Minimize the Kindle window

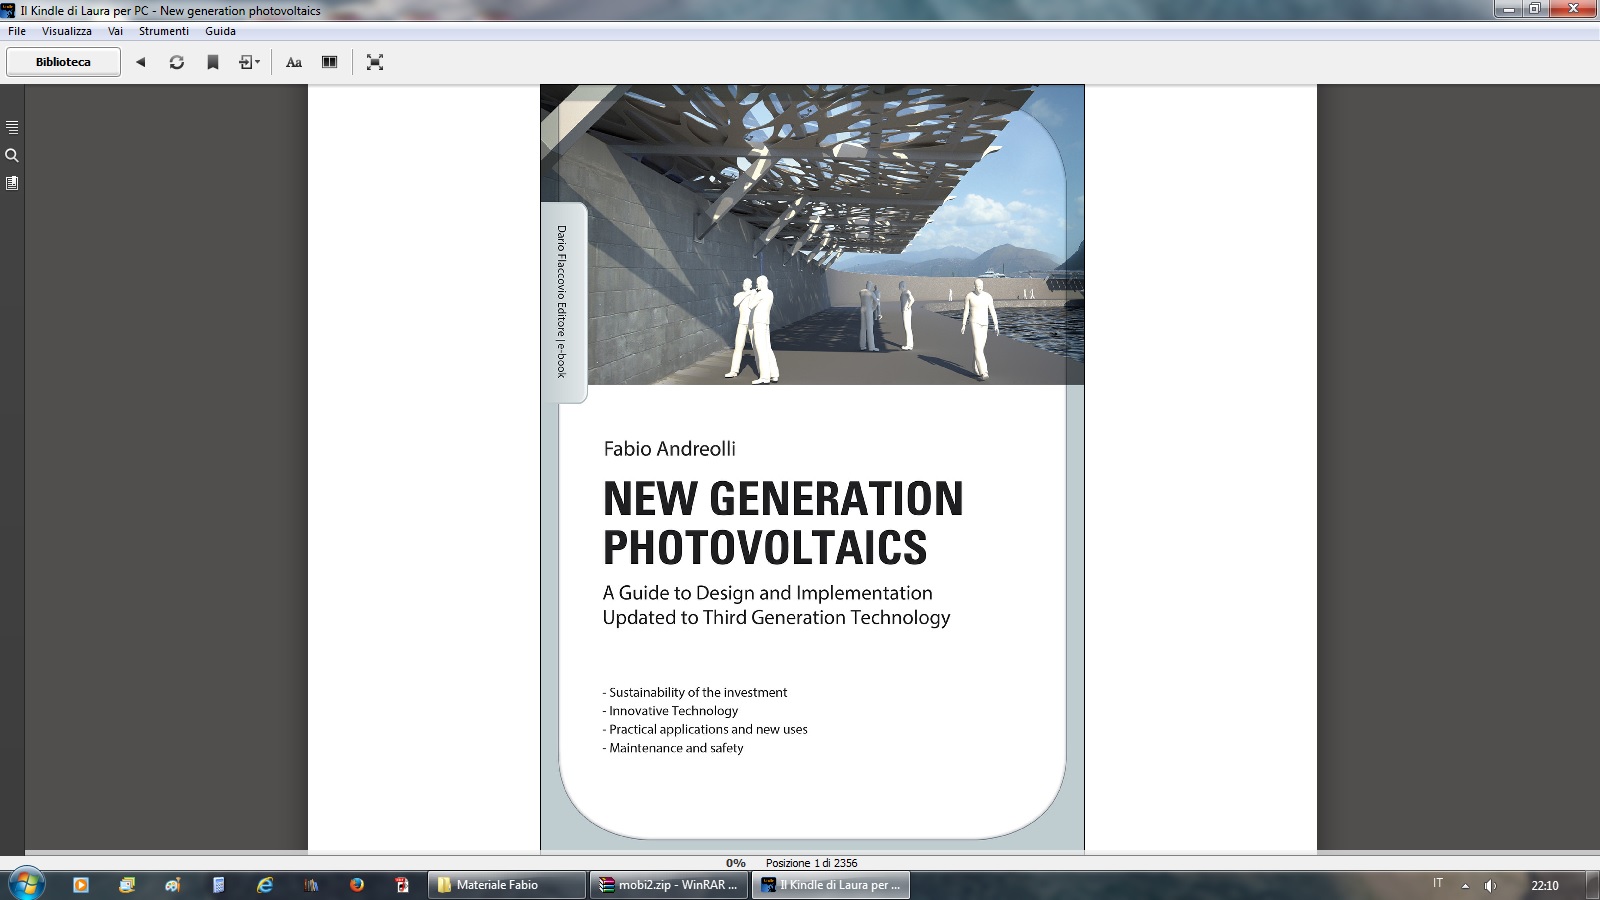[1508, 9]
